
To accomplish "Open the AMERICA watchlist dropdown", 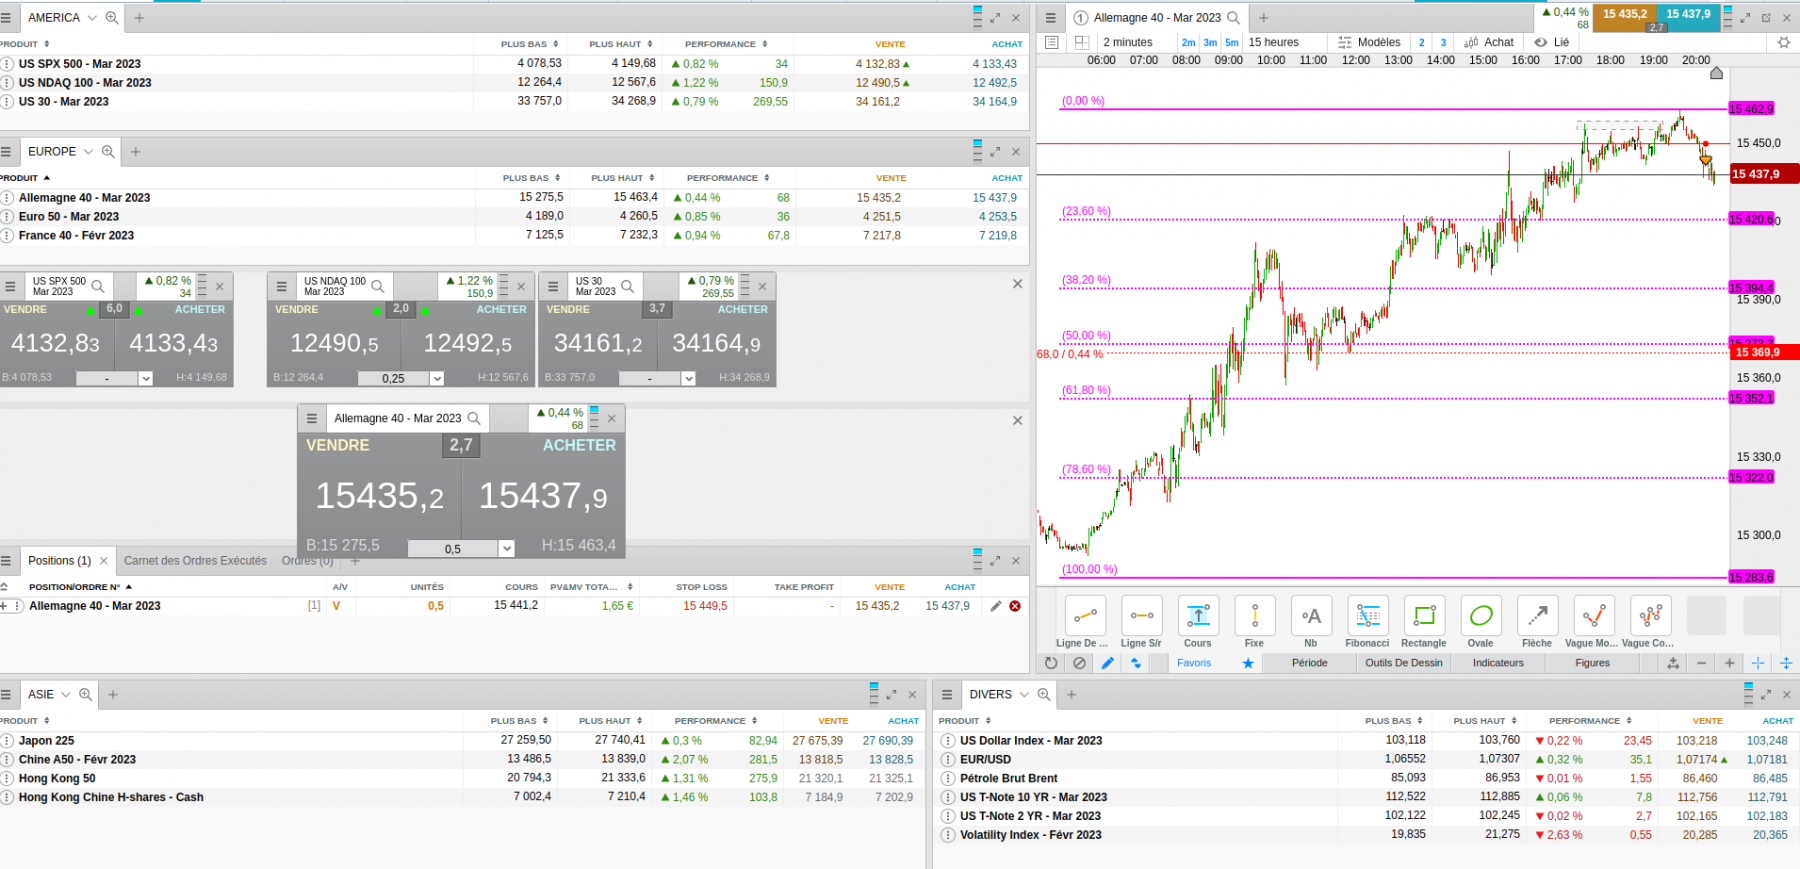I will [93, 18].
